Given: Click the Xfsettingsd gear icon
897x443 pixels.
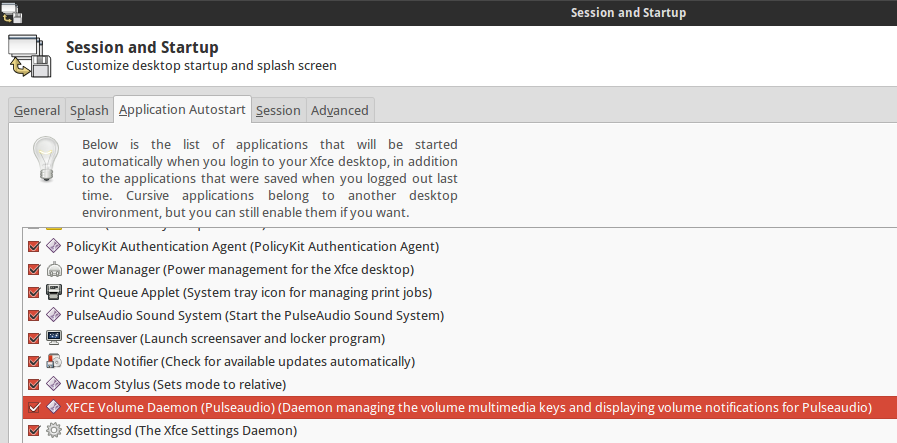Looking at the screenshot, I should click(x=54, y=431).
